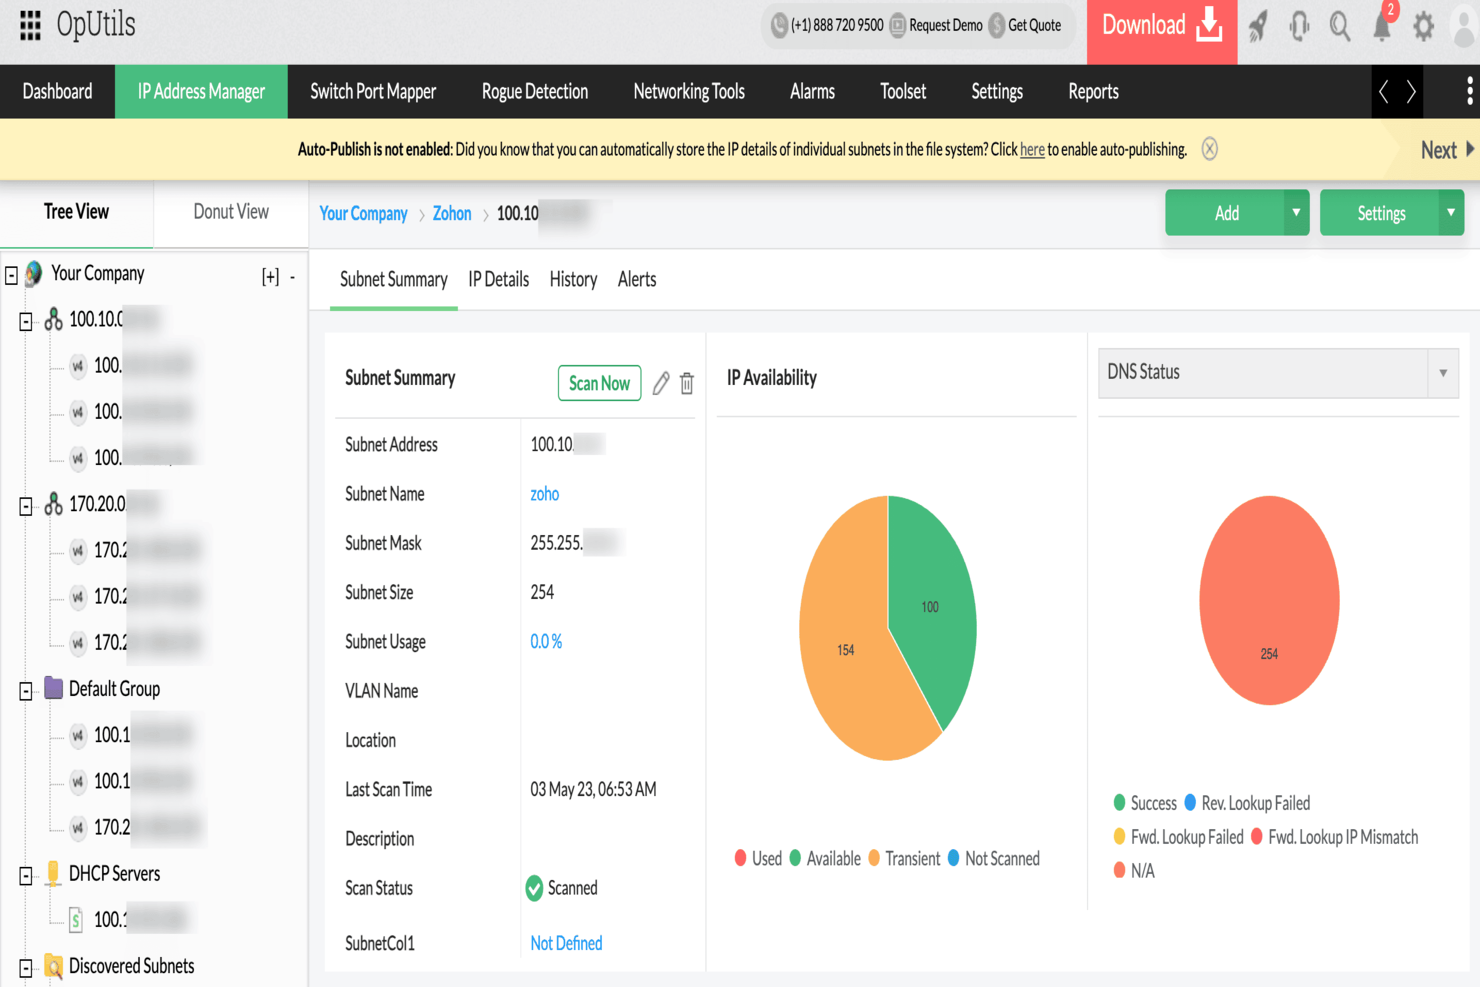Select the Discovered Subnets tree item

coord(119,966)
